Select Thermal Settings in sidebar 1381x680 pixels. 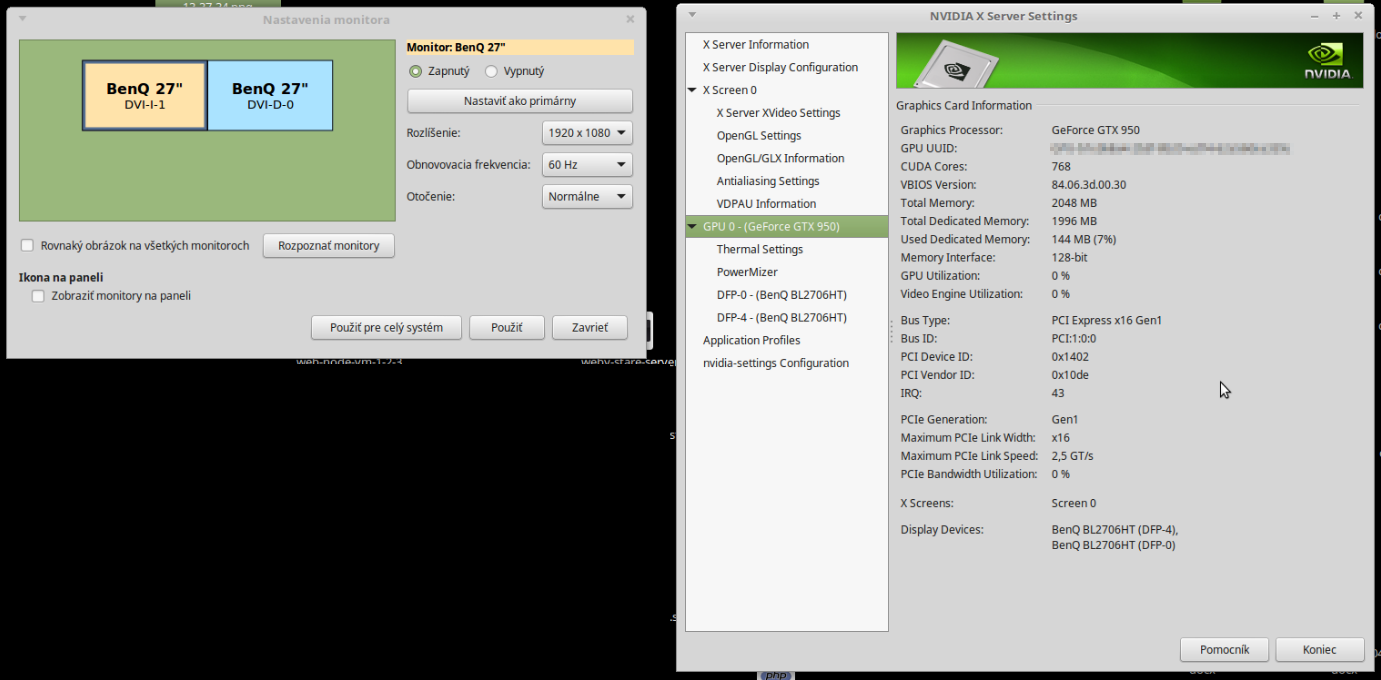click(x=759, y=250)
